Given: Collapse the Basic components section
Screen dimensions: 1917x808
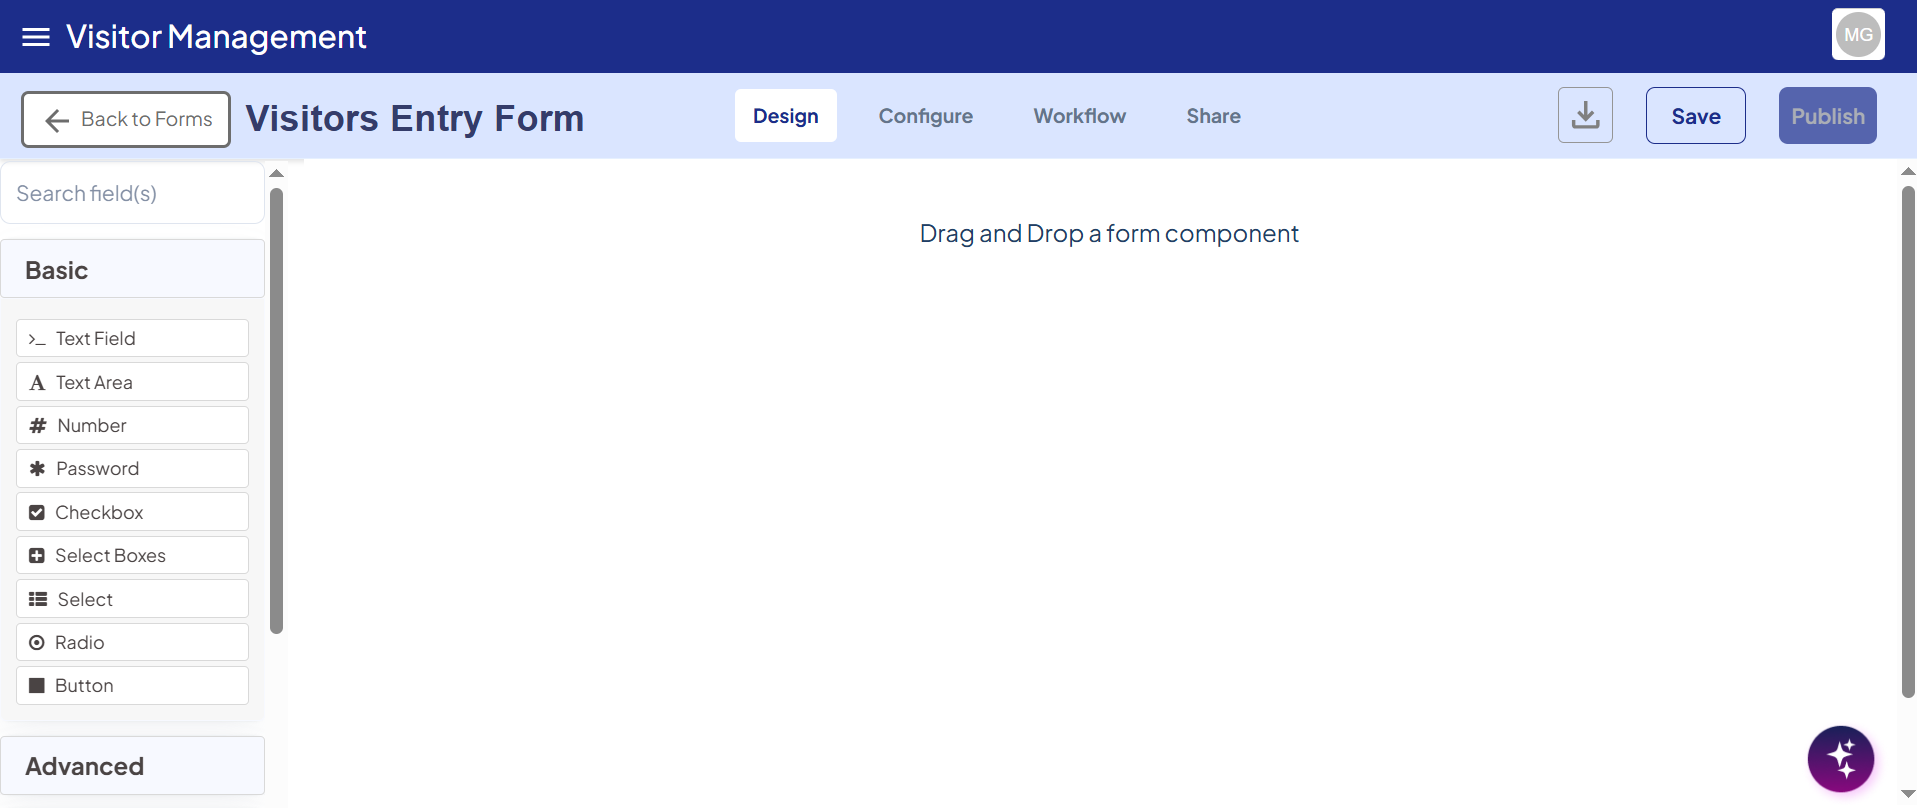Looking at the screenshot, I should [x=132, y=270].
